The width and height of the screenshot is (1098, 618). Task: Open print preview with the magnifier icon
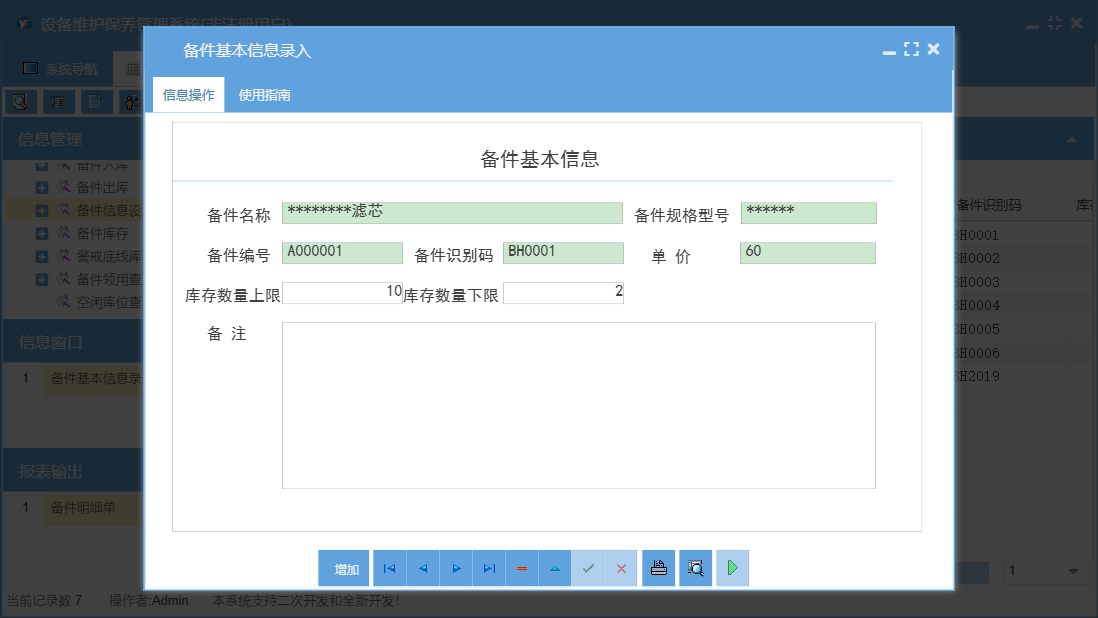695,568
